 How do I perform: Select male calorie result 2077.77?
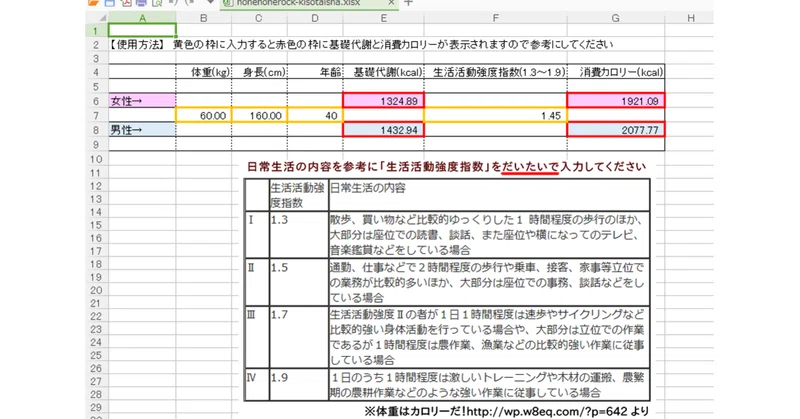click(x=616, y=130)
